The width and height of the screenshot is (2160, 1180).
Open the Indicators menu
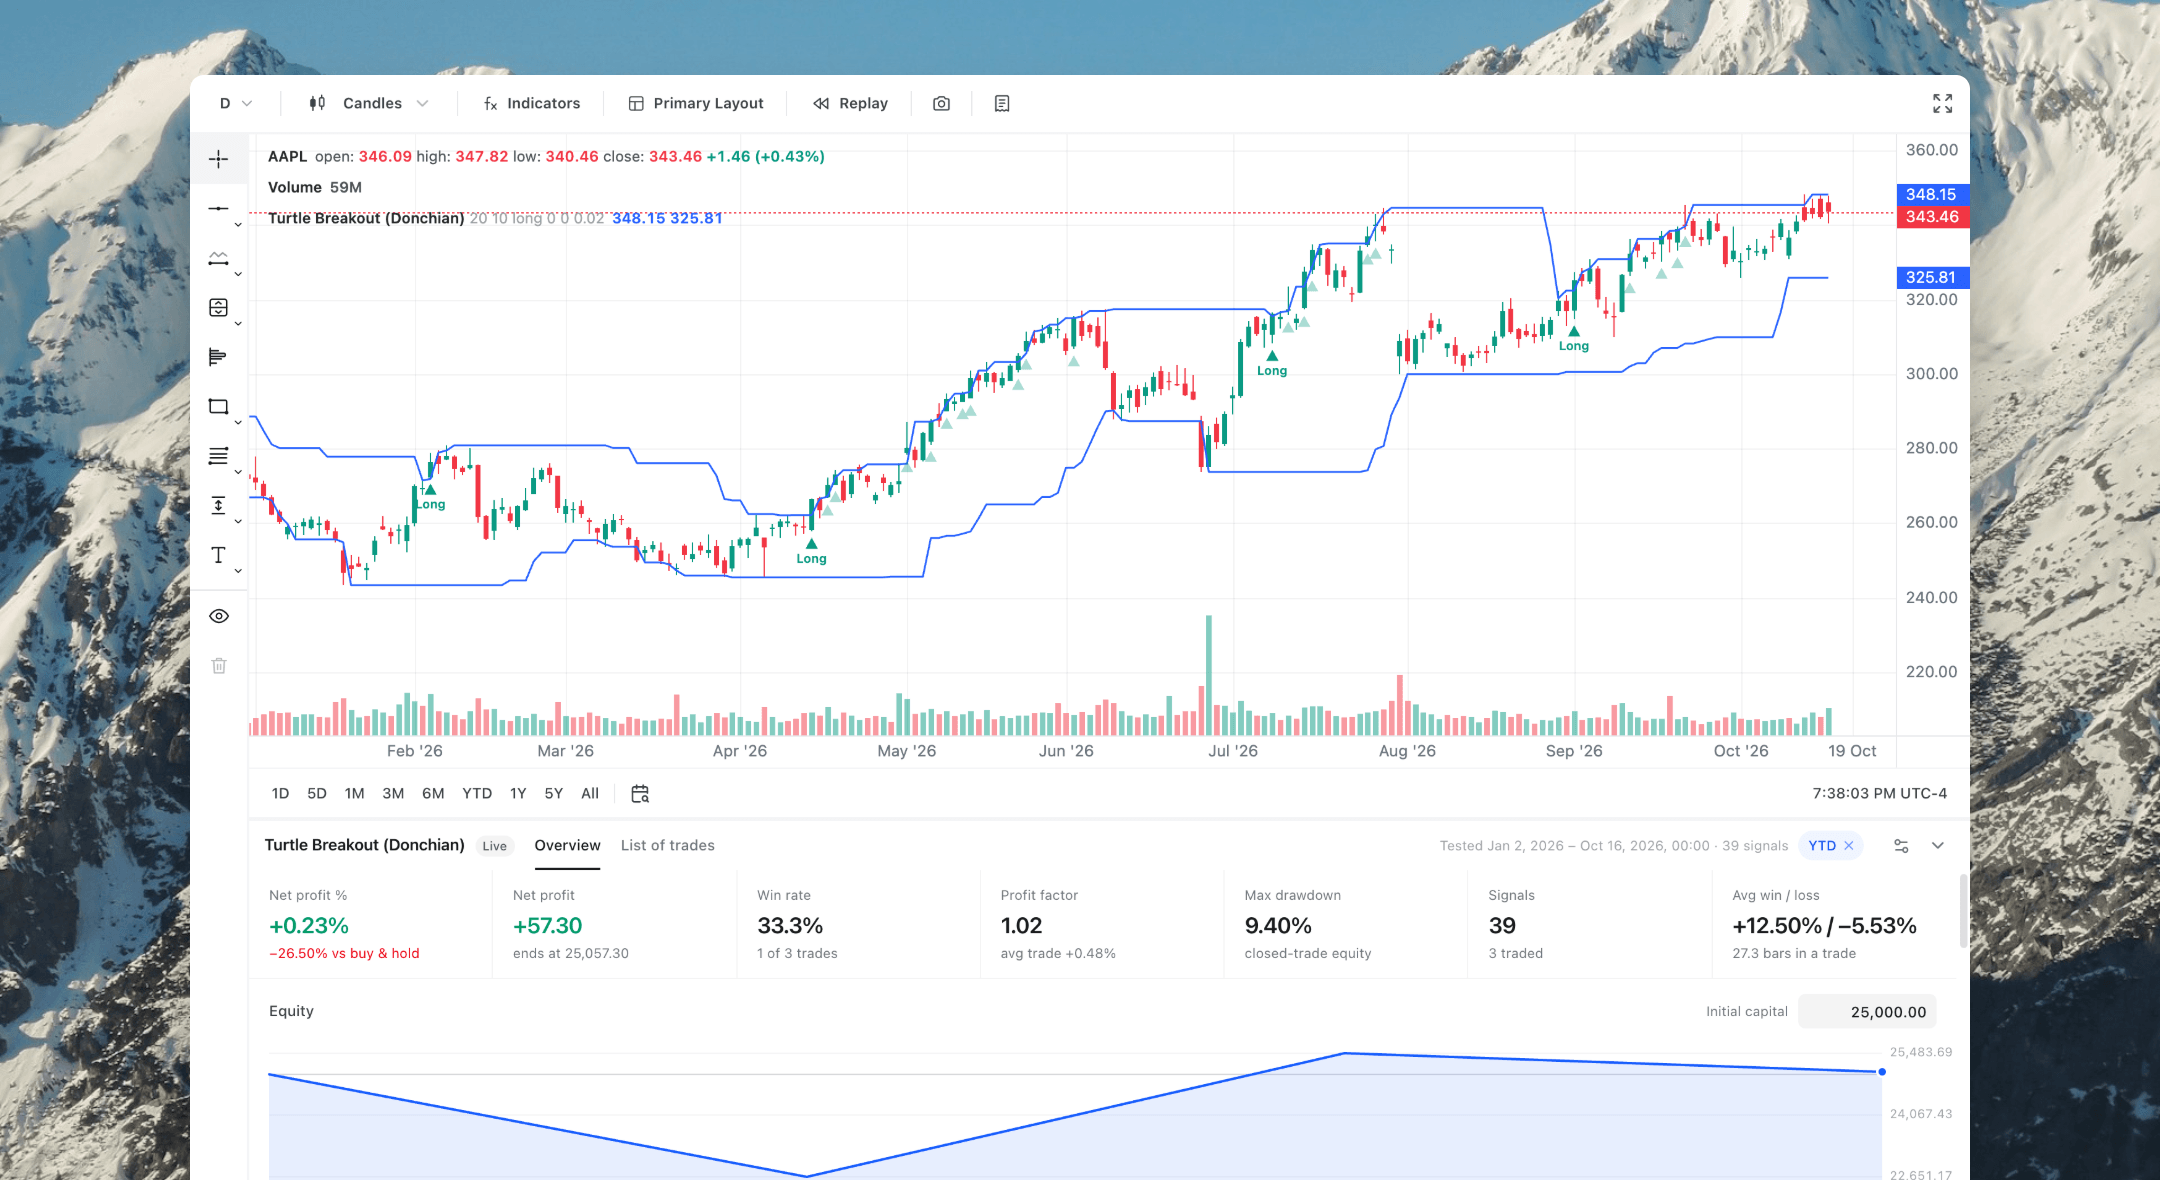pyautogui.click(x=531, y=103)
